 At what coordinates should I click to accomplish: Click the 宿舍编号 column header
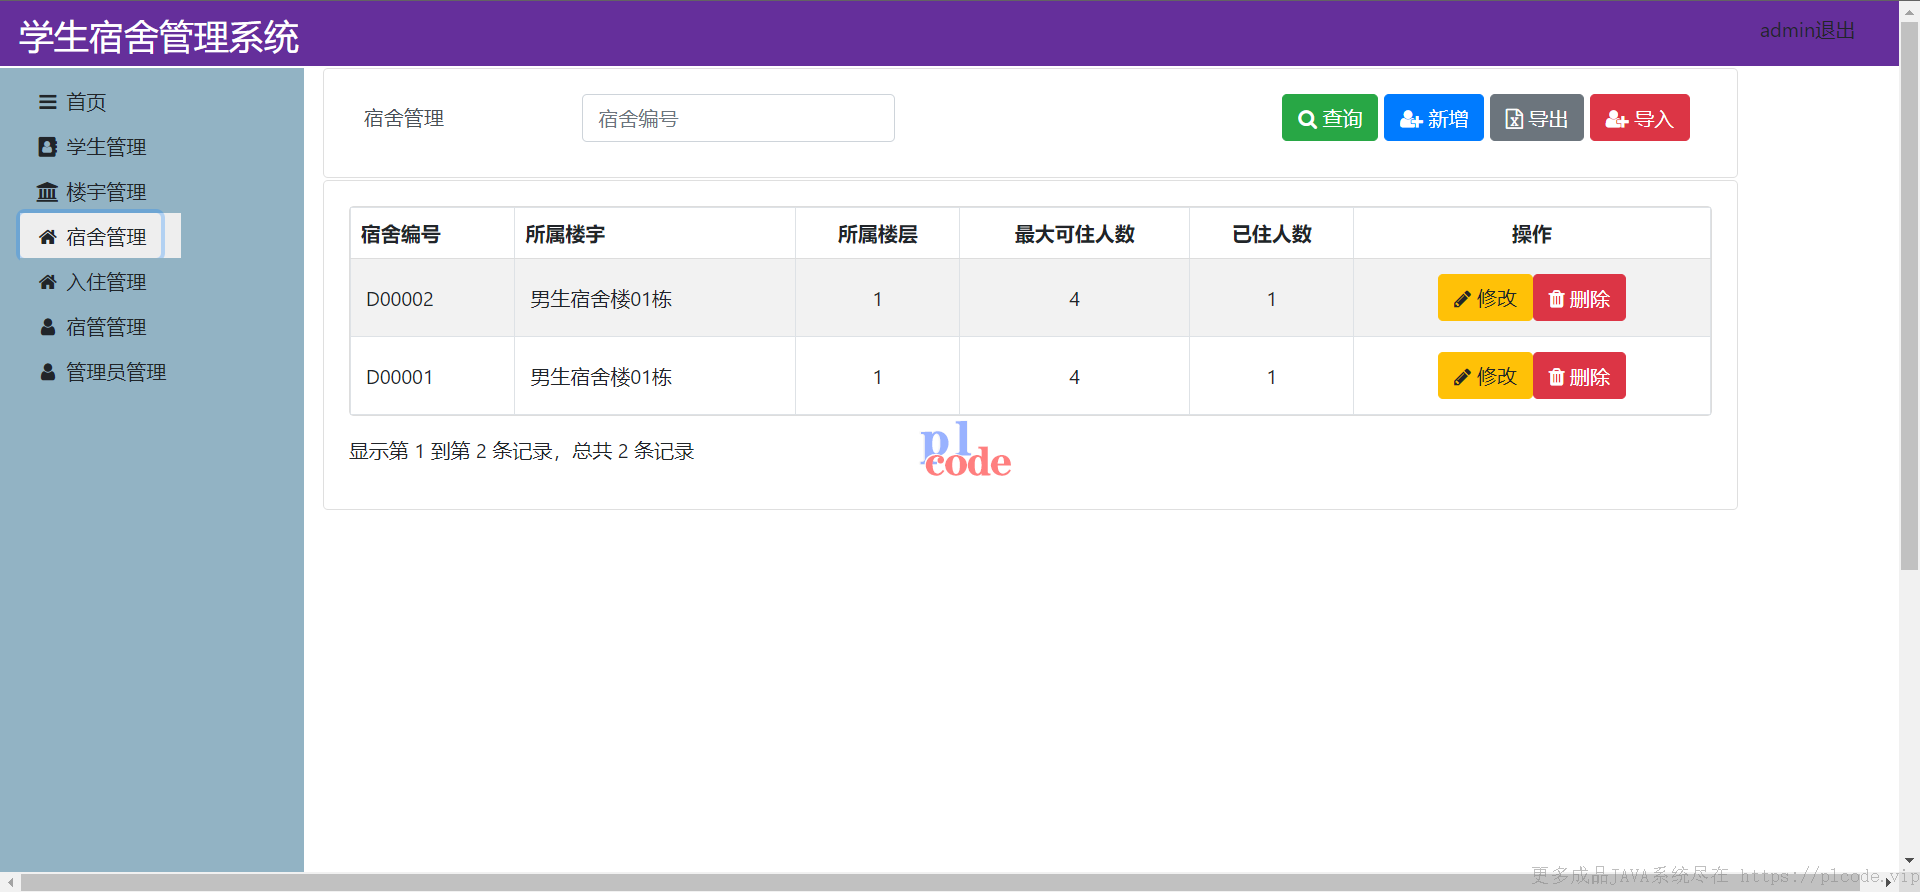pos(432,234)
